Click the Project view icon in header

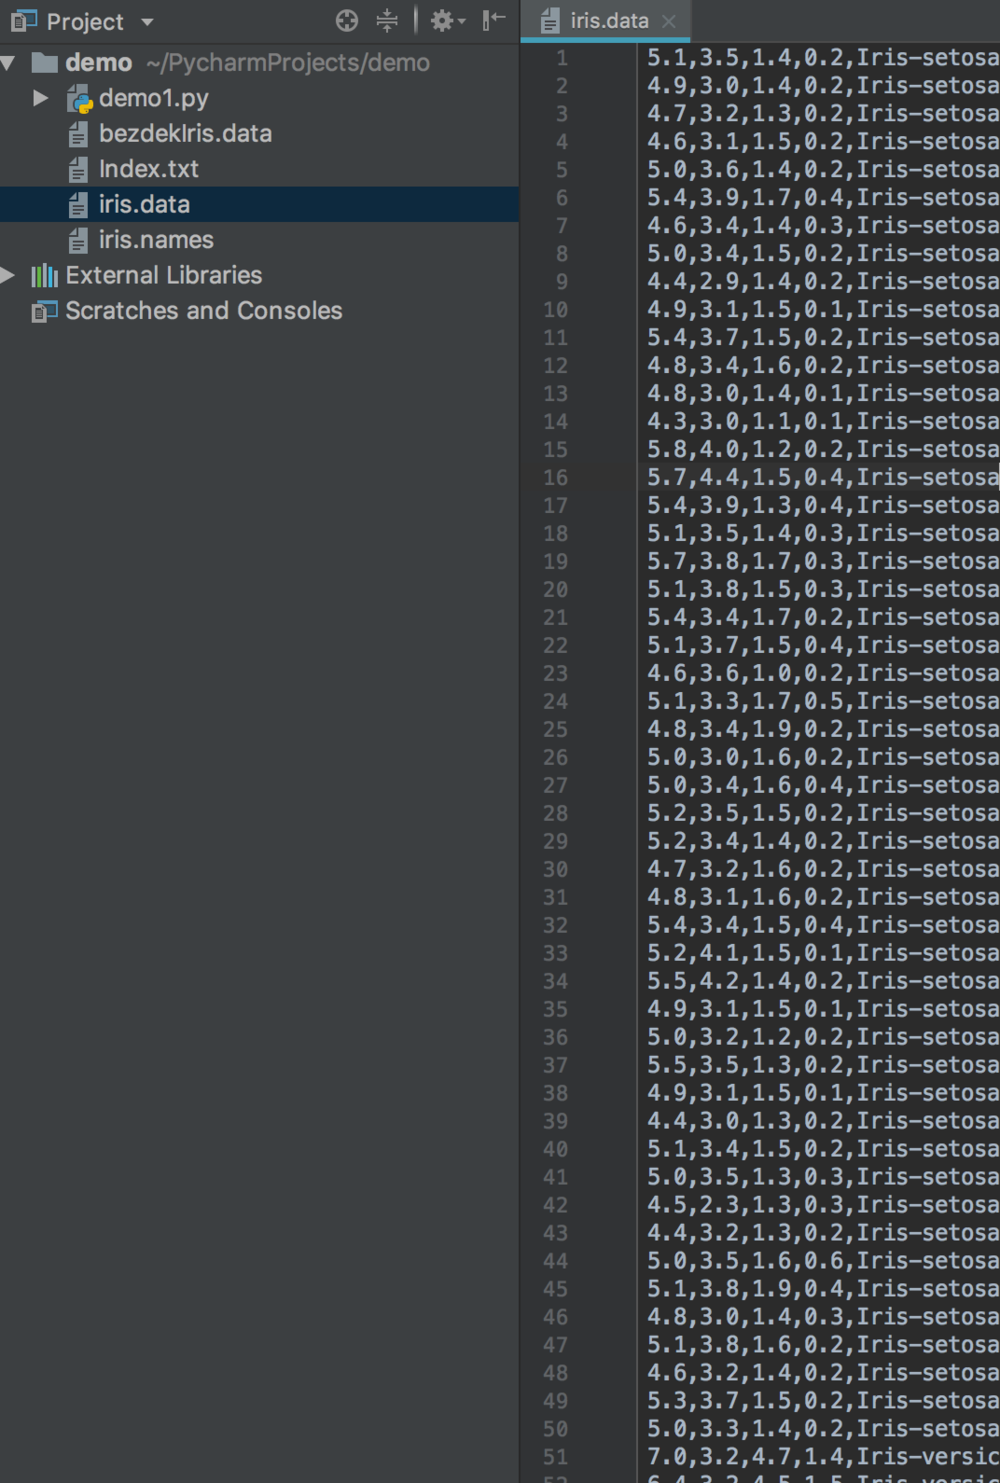[24, 21]
